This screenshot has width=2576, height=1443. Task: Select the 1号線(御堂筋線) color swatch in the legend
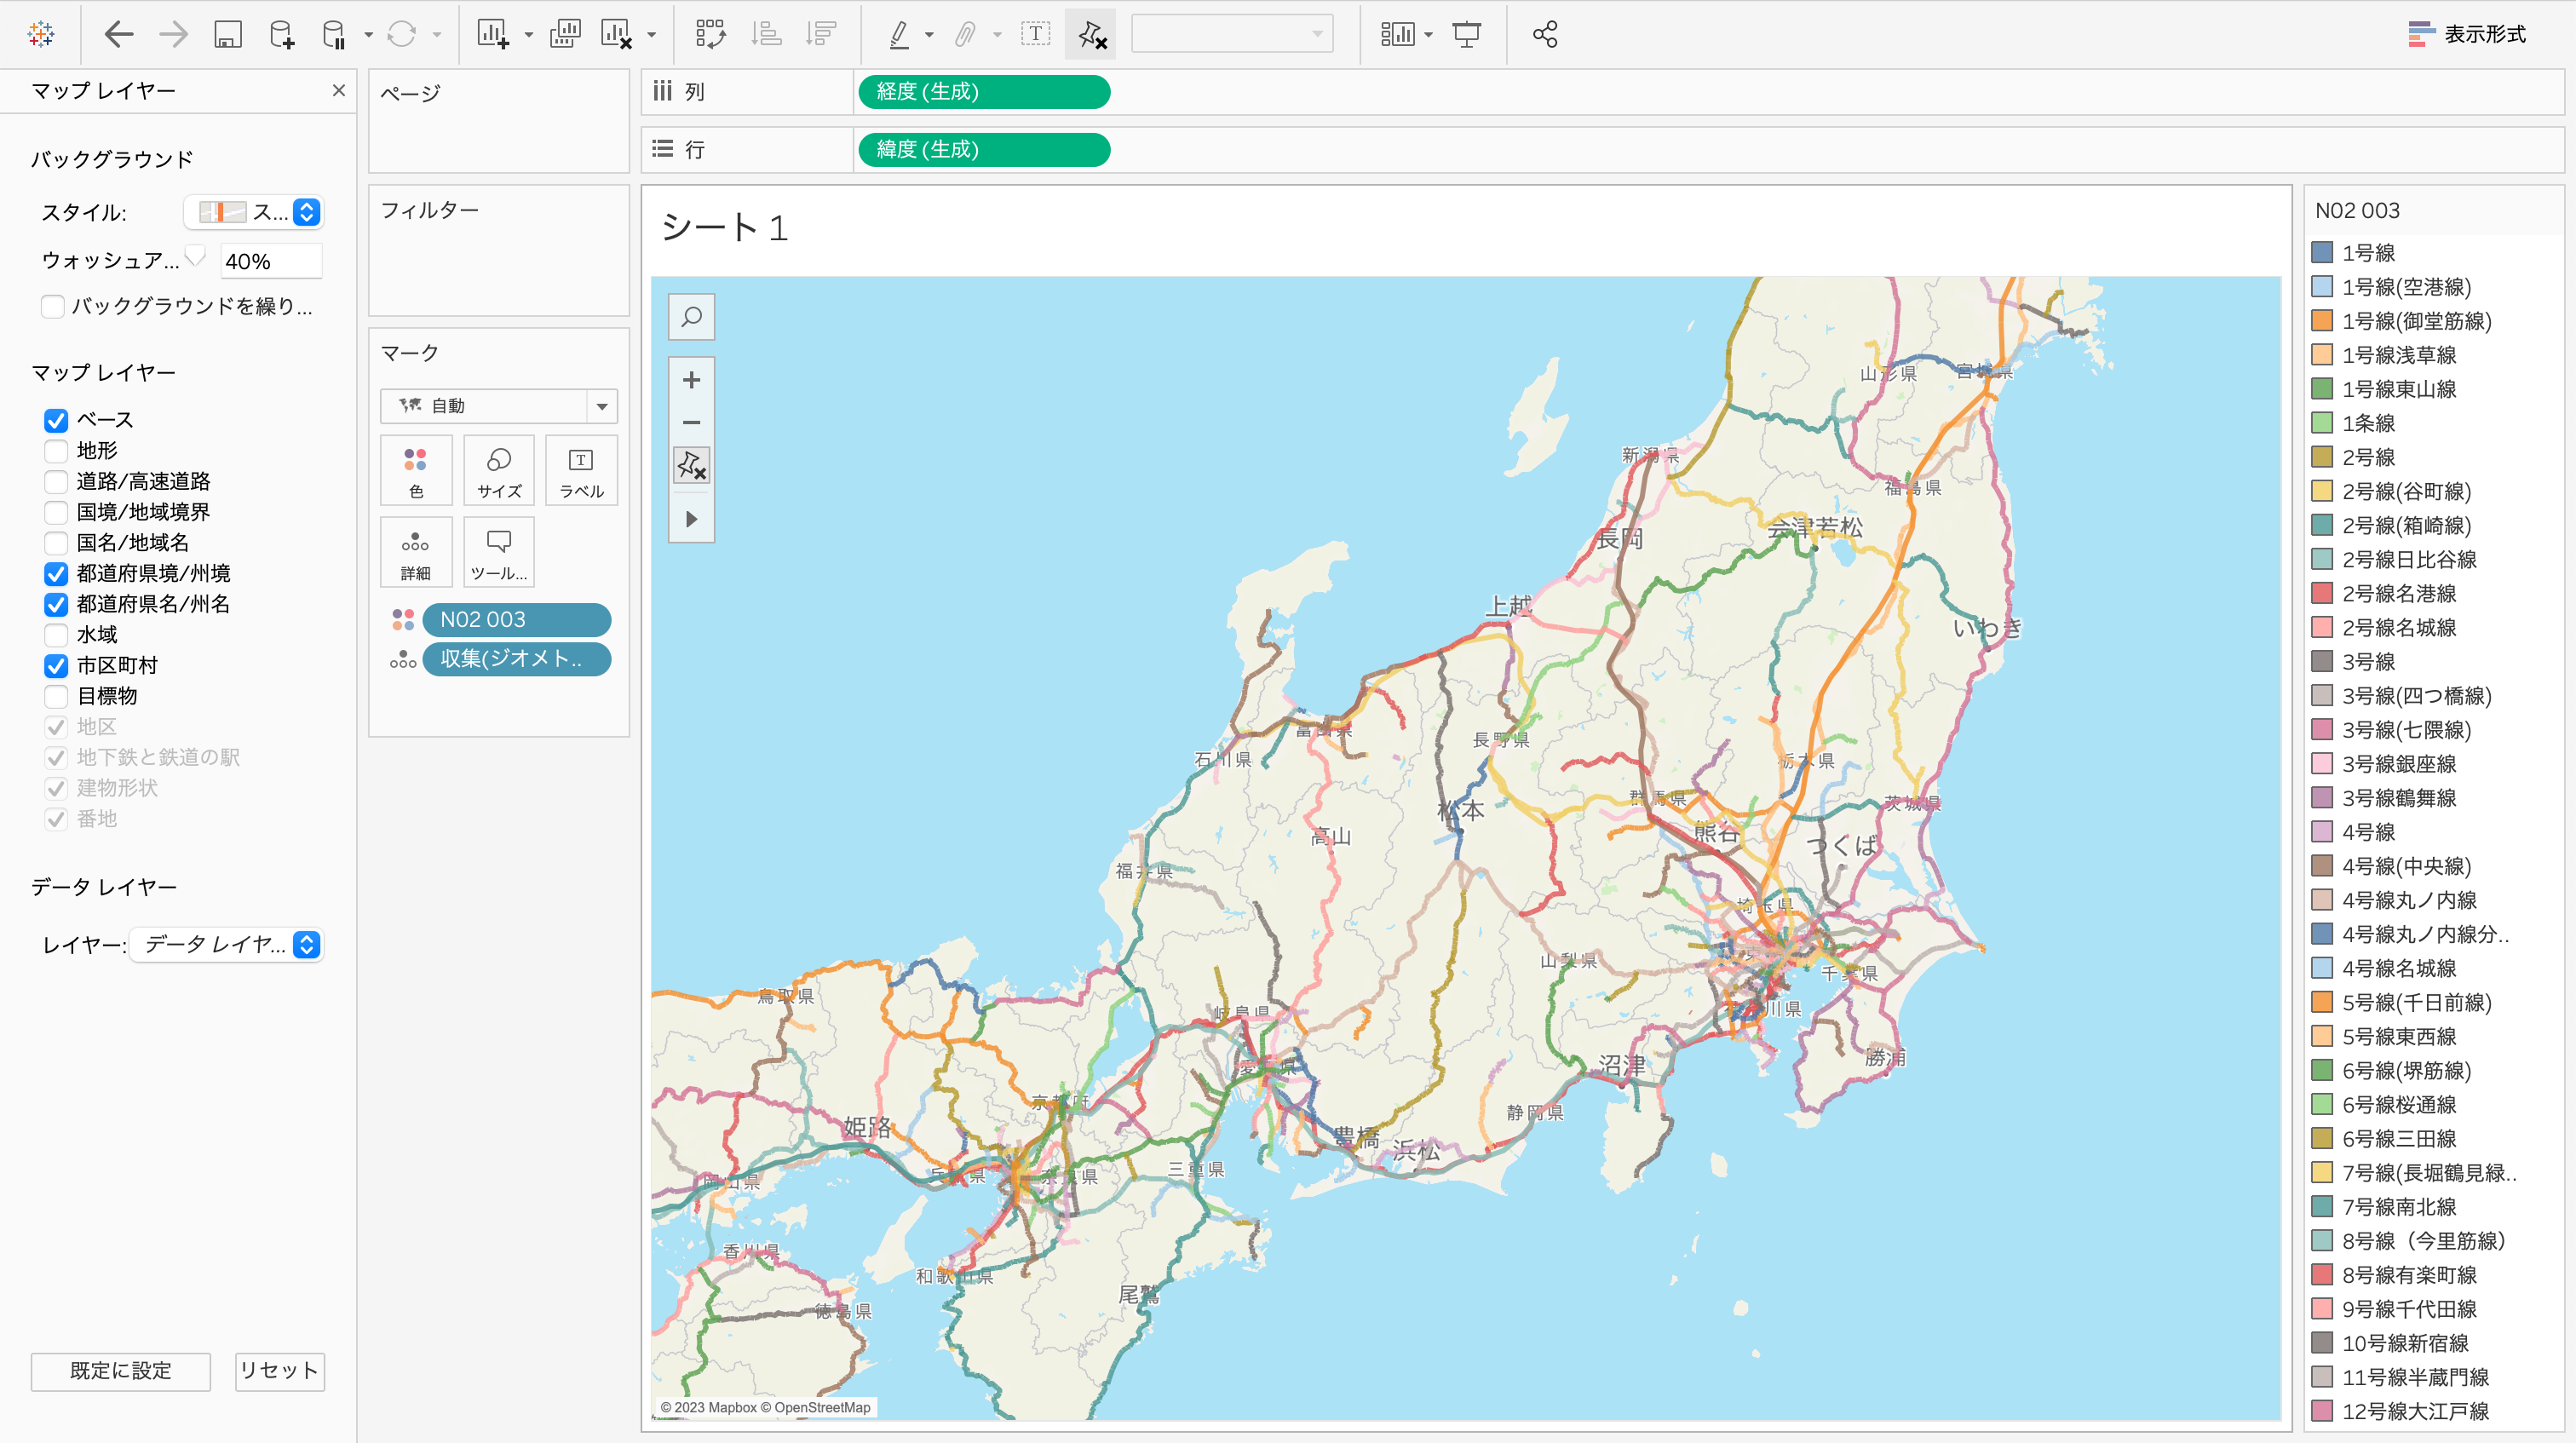tap(2322, 321)
